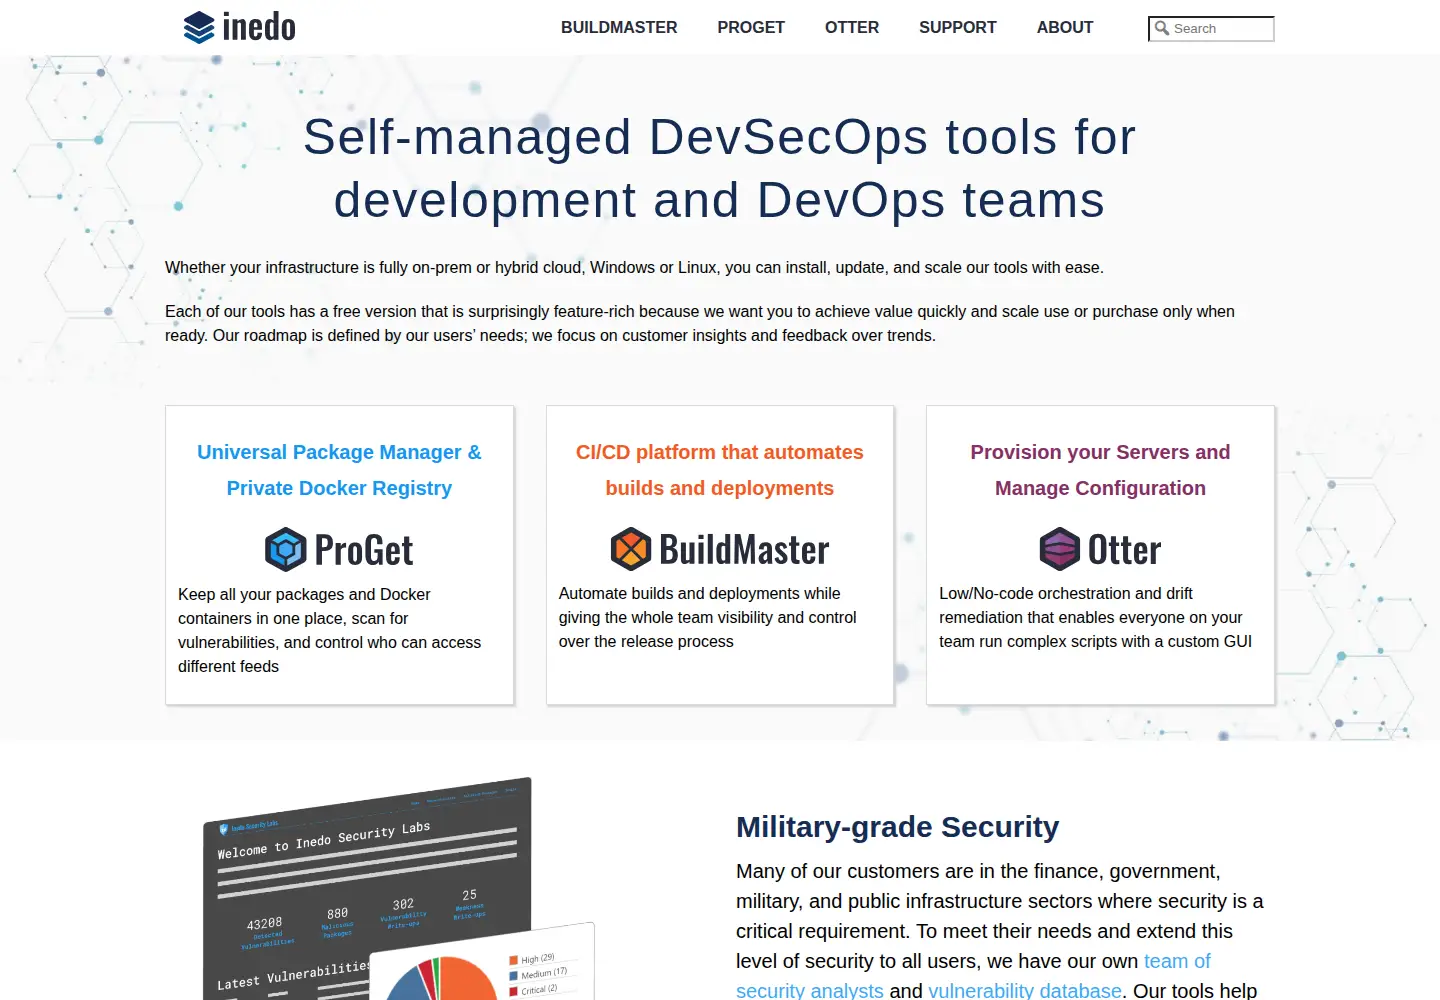Click 'Automate builds and deployments' description
Screen dimensions: 1440x1000
coord(707,618)
